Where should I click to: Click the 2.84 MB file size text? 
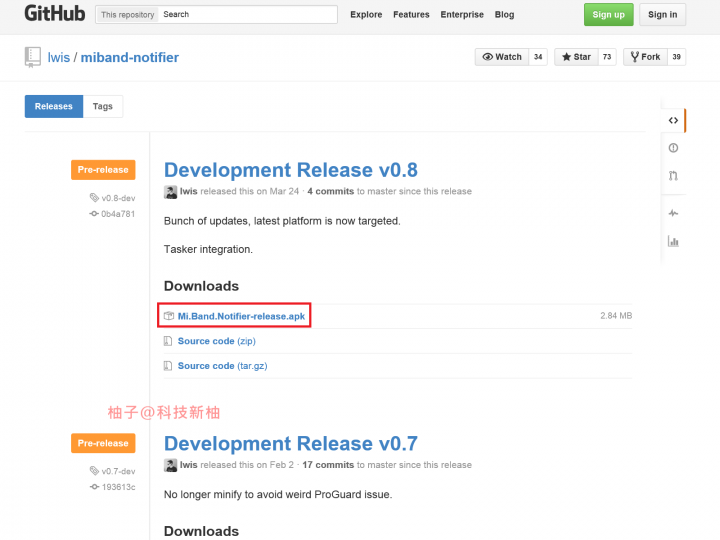click(x=616, y=316)
